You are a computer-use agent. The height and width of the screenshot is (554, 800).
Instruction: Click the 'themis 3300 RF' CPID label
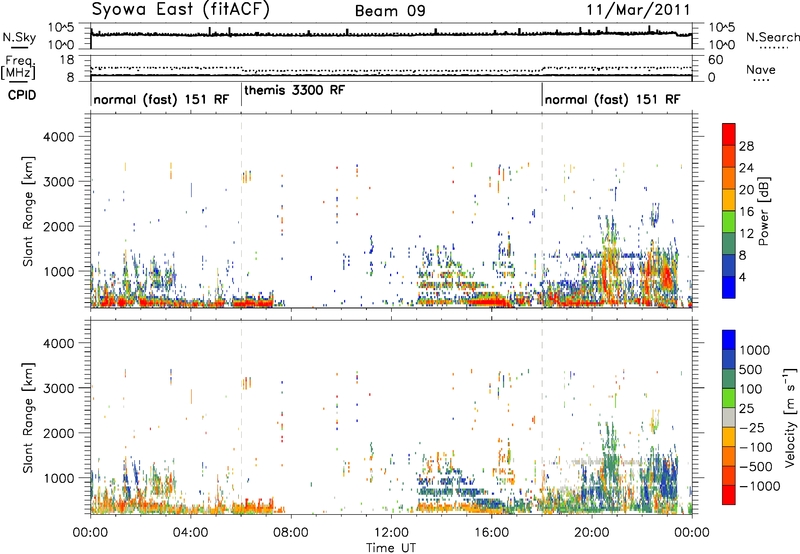tap(294, 90)
